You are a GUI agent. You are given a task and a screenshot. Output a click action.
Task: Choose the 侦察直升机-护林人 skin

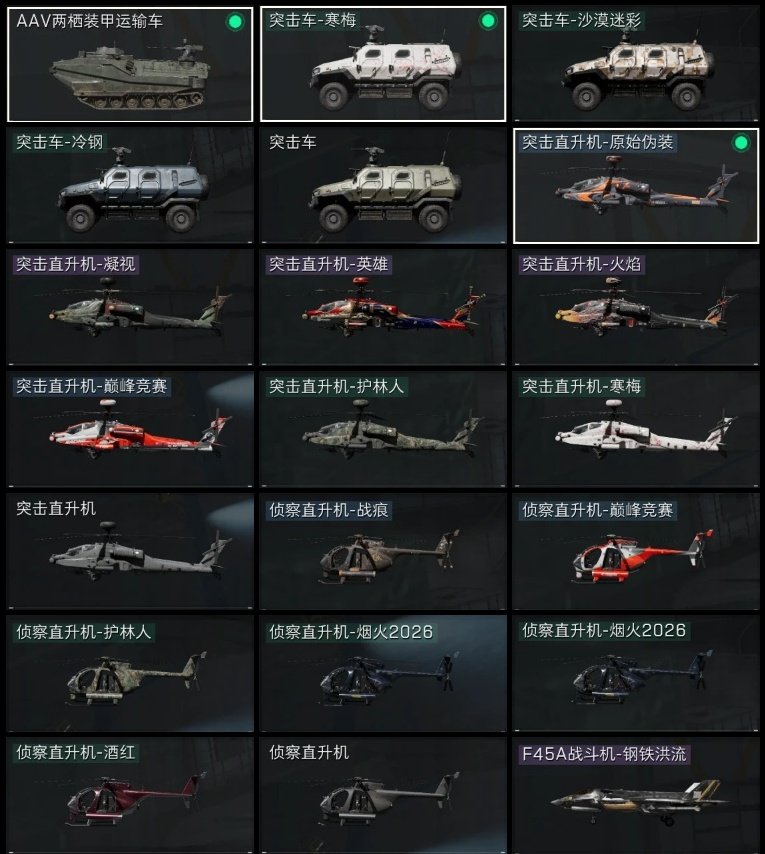(130, 674)
